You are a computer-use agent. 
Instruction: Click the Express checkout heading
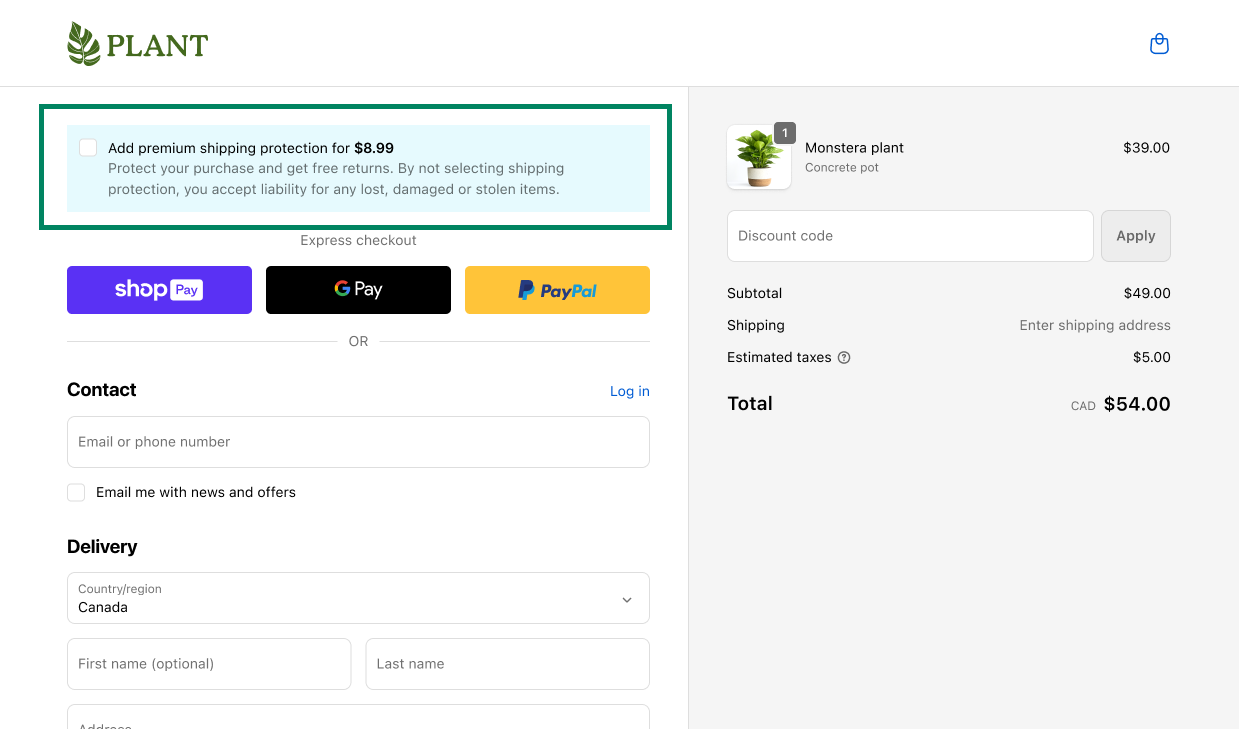pos(358,240)
